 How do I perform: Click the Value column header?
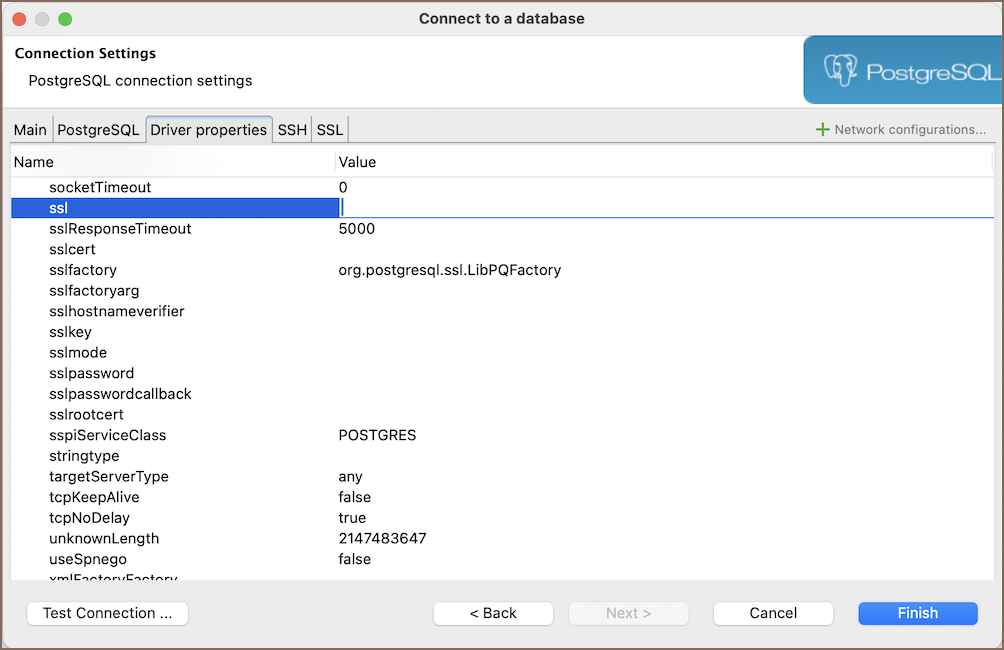pos(357,162)
